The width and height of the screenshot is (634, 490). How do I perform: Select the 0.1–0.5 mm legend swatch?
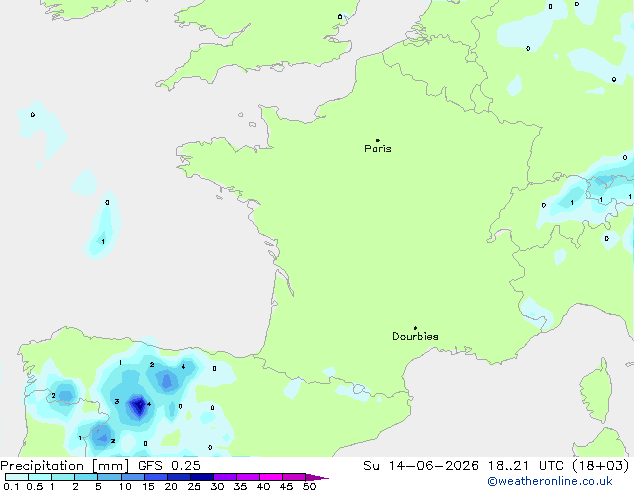17,477
